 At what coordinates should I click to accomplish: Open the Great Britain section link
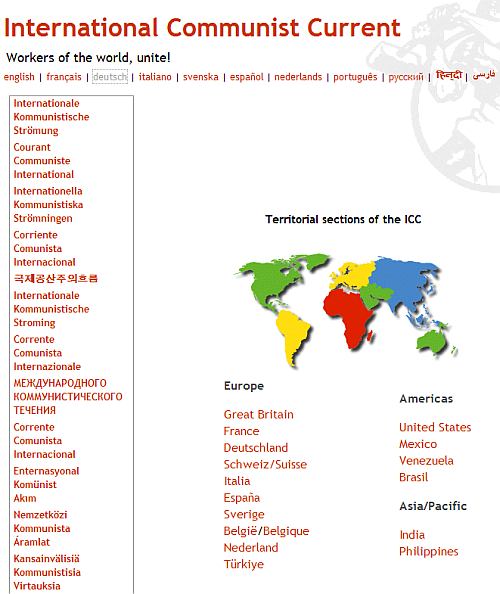258,414
